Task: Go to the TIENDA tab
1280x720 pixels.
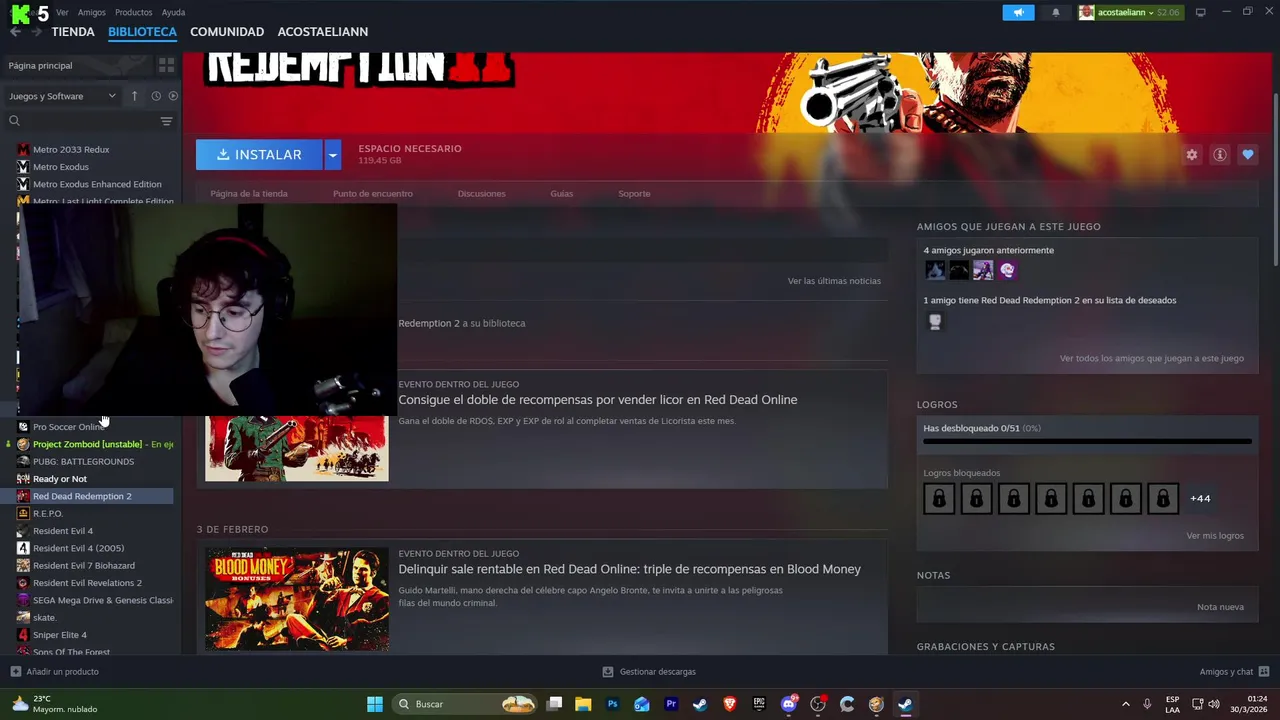Action: [x=73, y=32]
